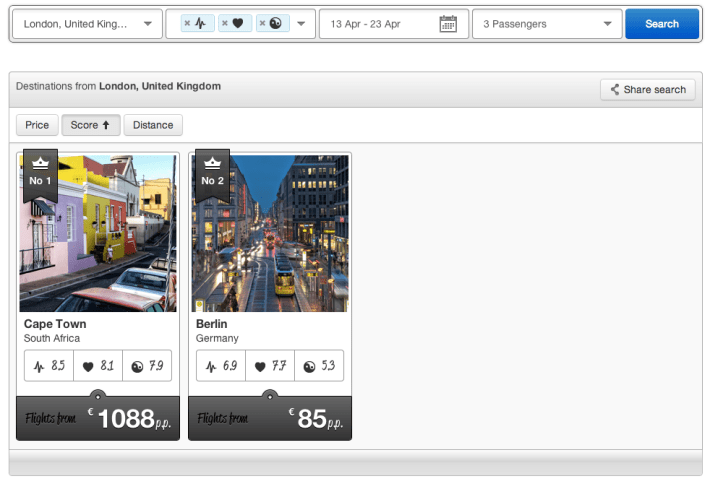This screenshot has width=710, height=484.
Task: Click the Berlin No 2 crown badge
Action: (x=213, y=171)
